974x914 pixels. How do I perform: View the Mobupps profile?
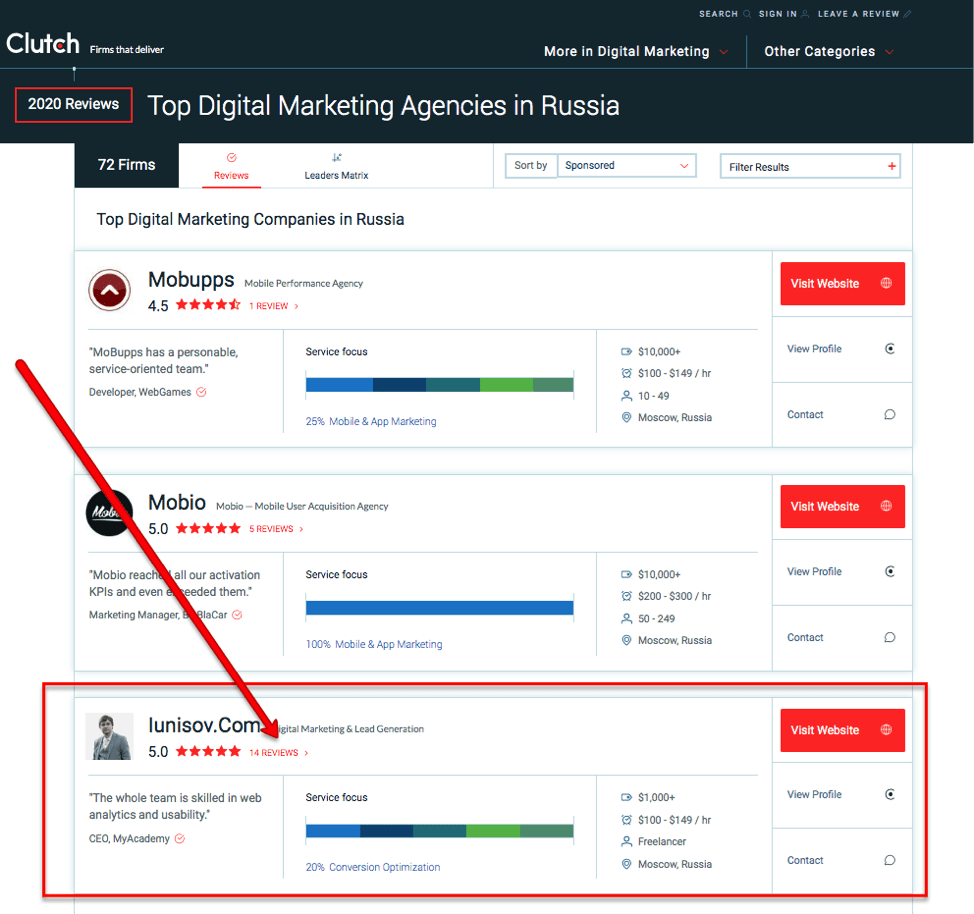[842, 349]
